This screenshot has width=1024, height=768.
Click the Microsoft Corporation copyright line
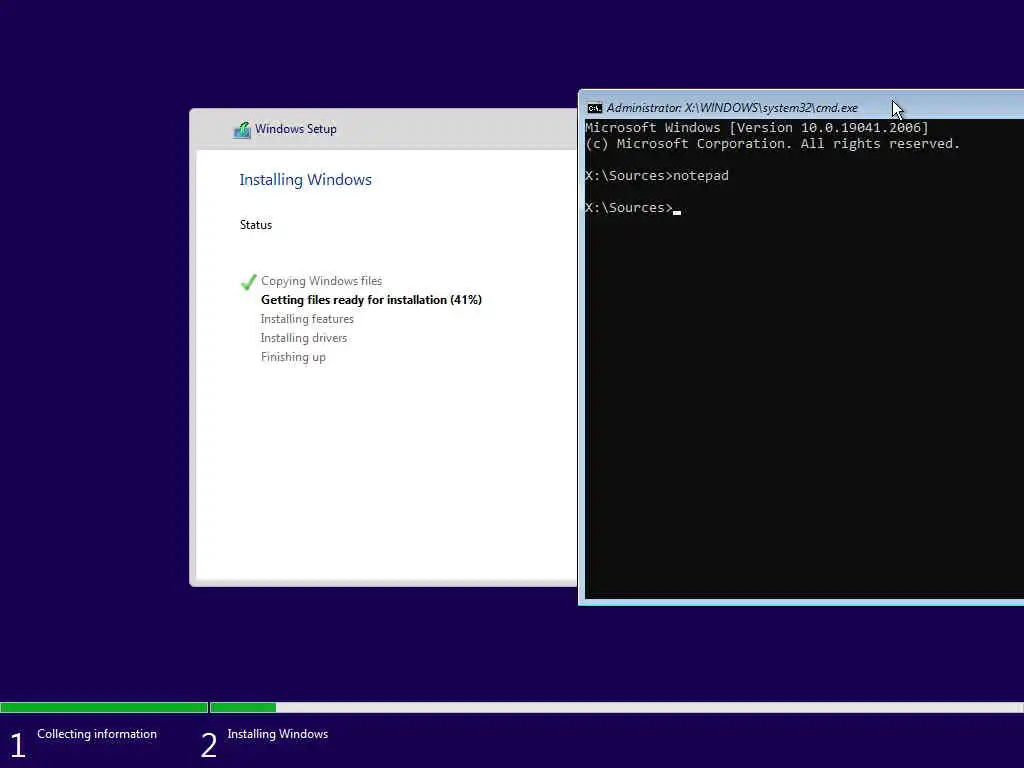(x=773, y=144)
